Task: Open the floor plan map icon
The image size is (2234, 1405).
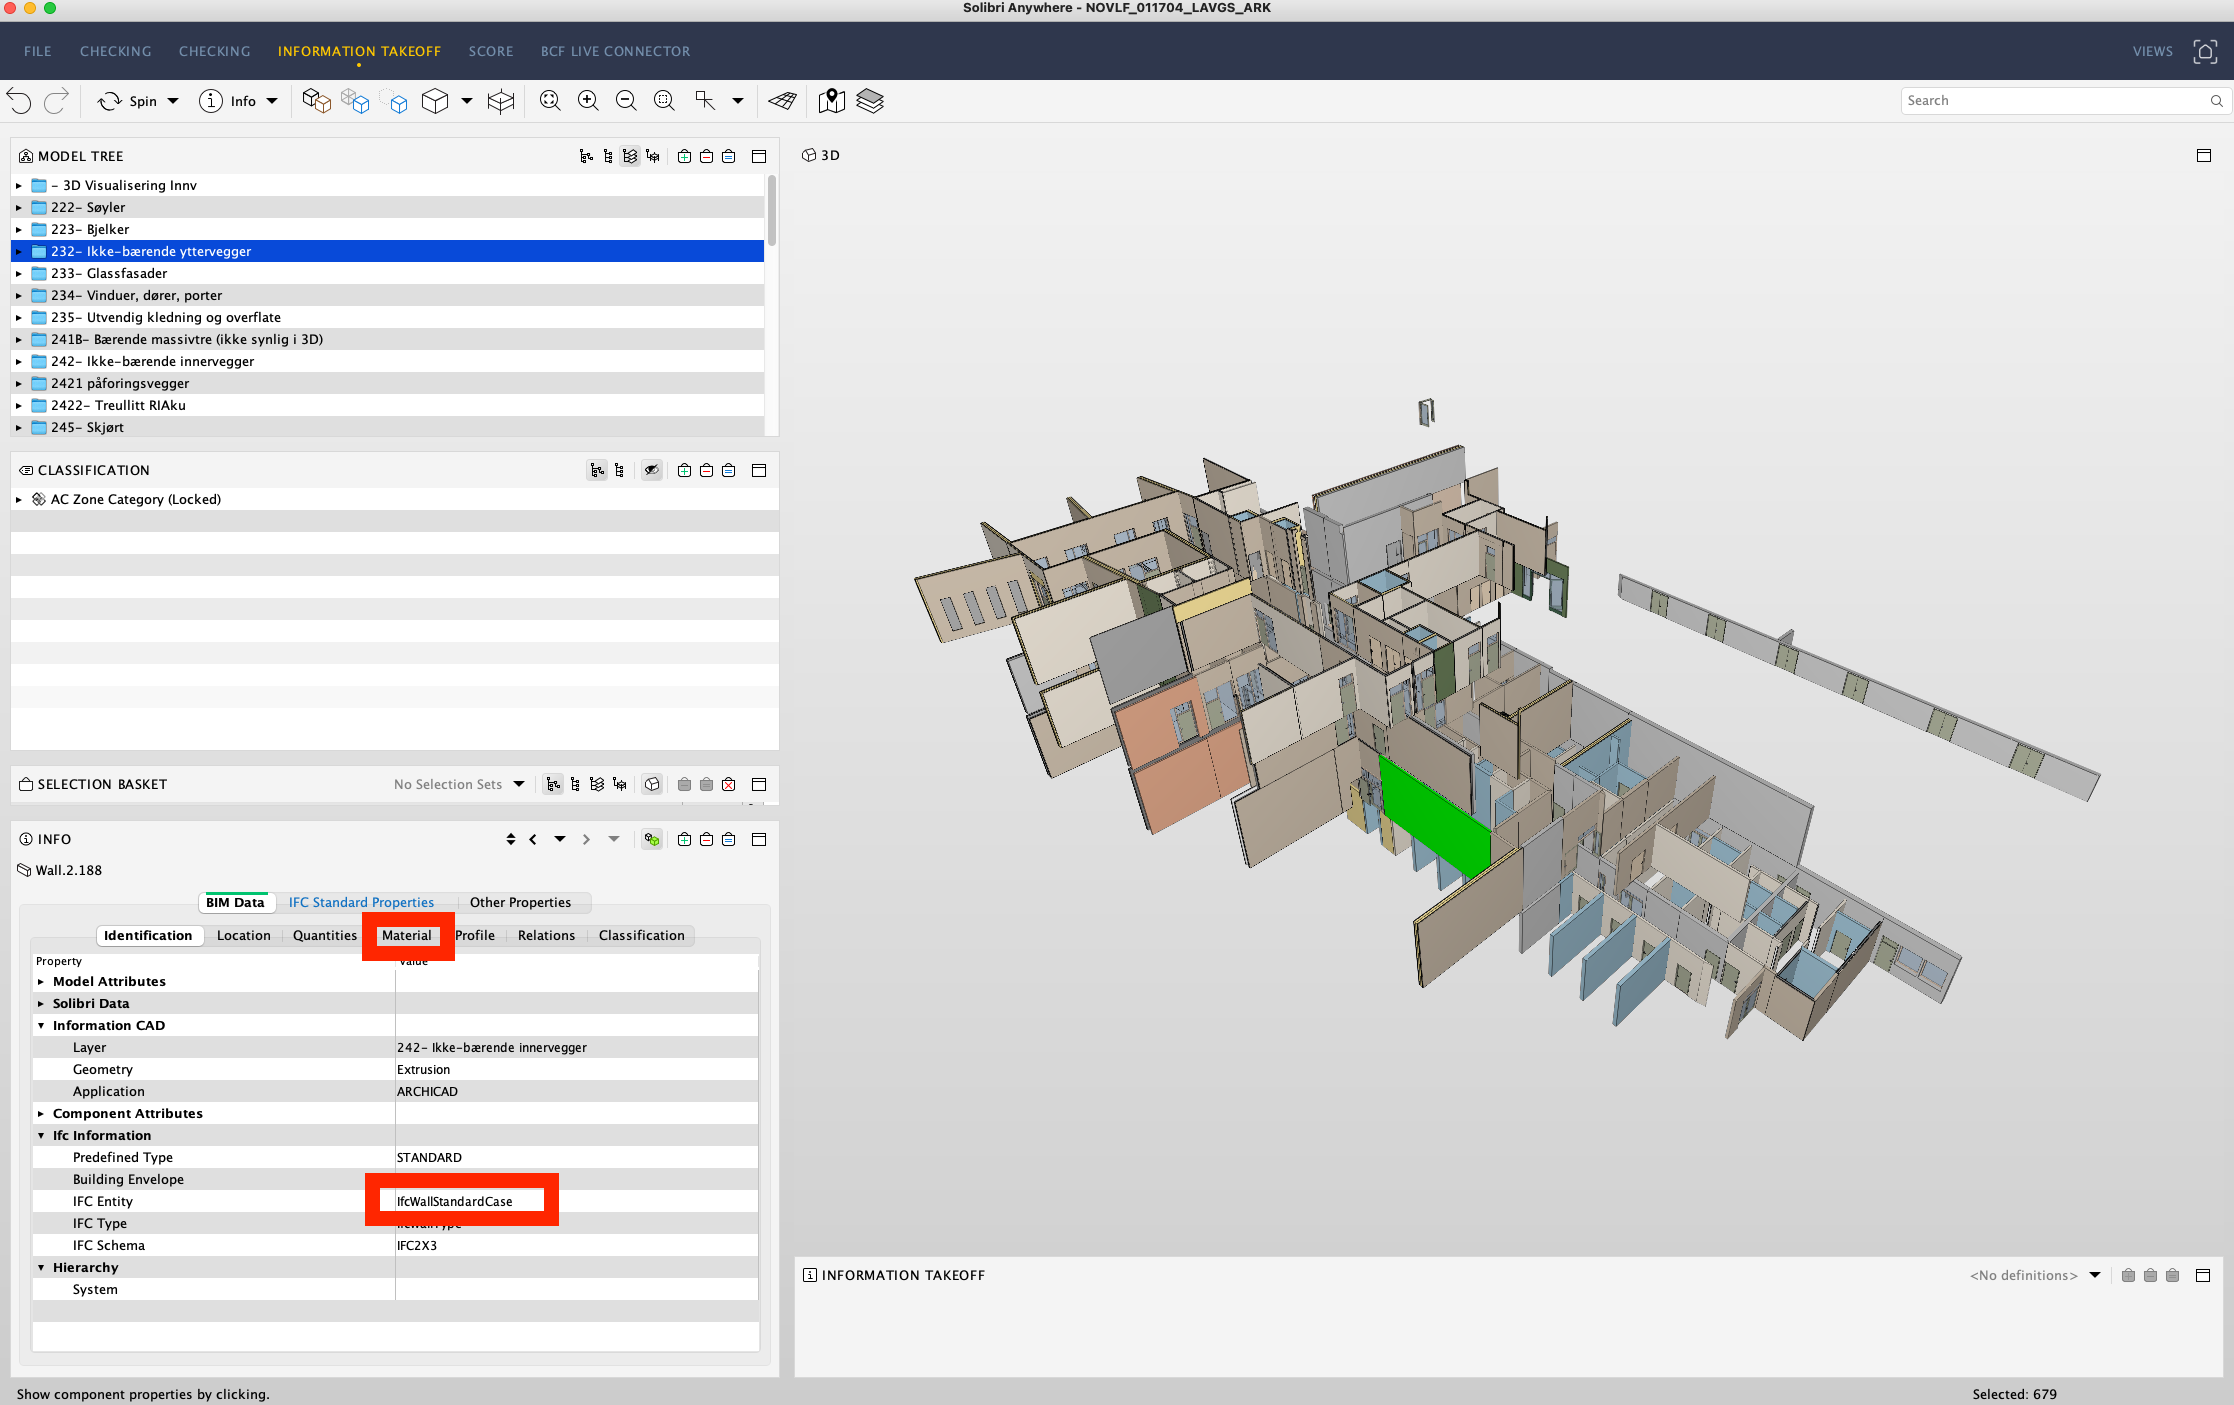Action: (x=831, y=101)
